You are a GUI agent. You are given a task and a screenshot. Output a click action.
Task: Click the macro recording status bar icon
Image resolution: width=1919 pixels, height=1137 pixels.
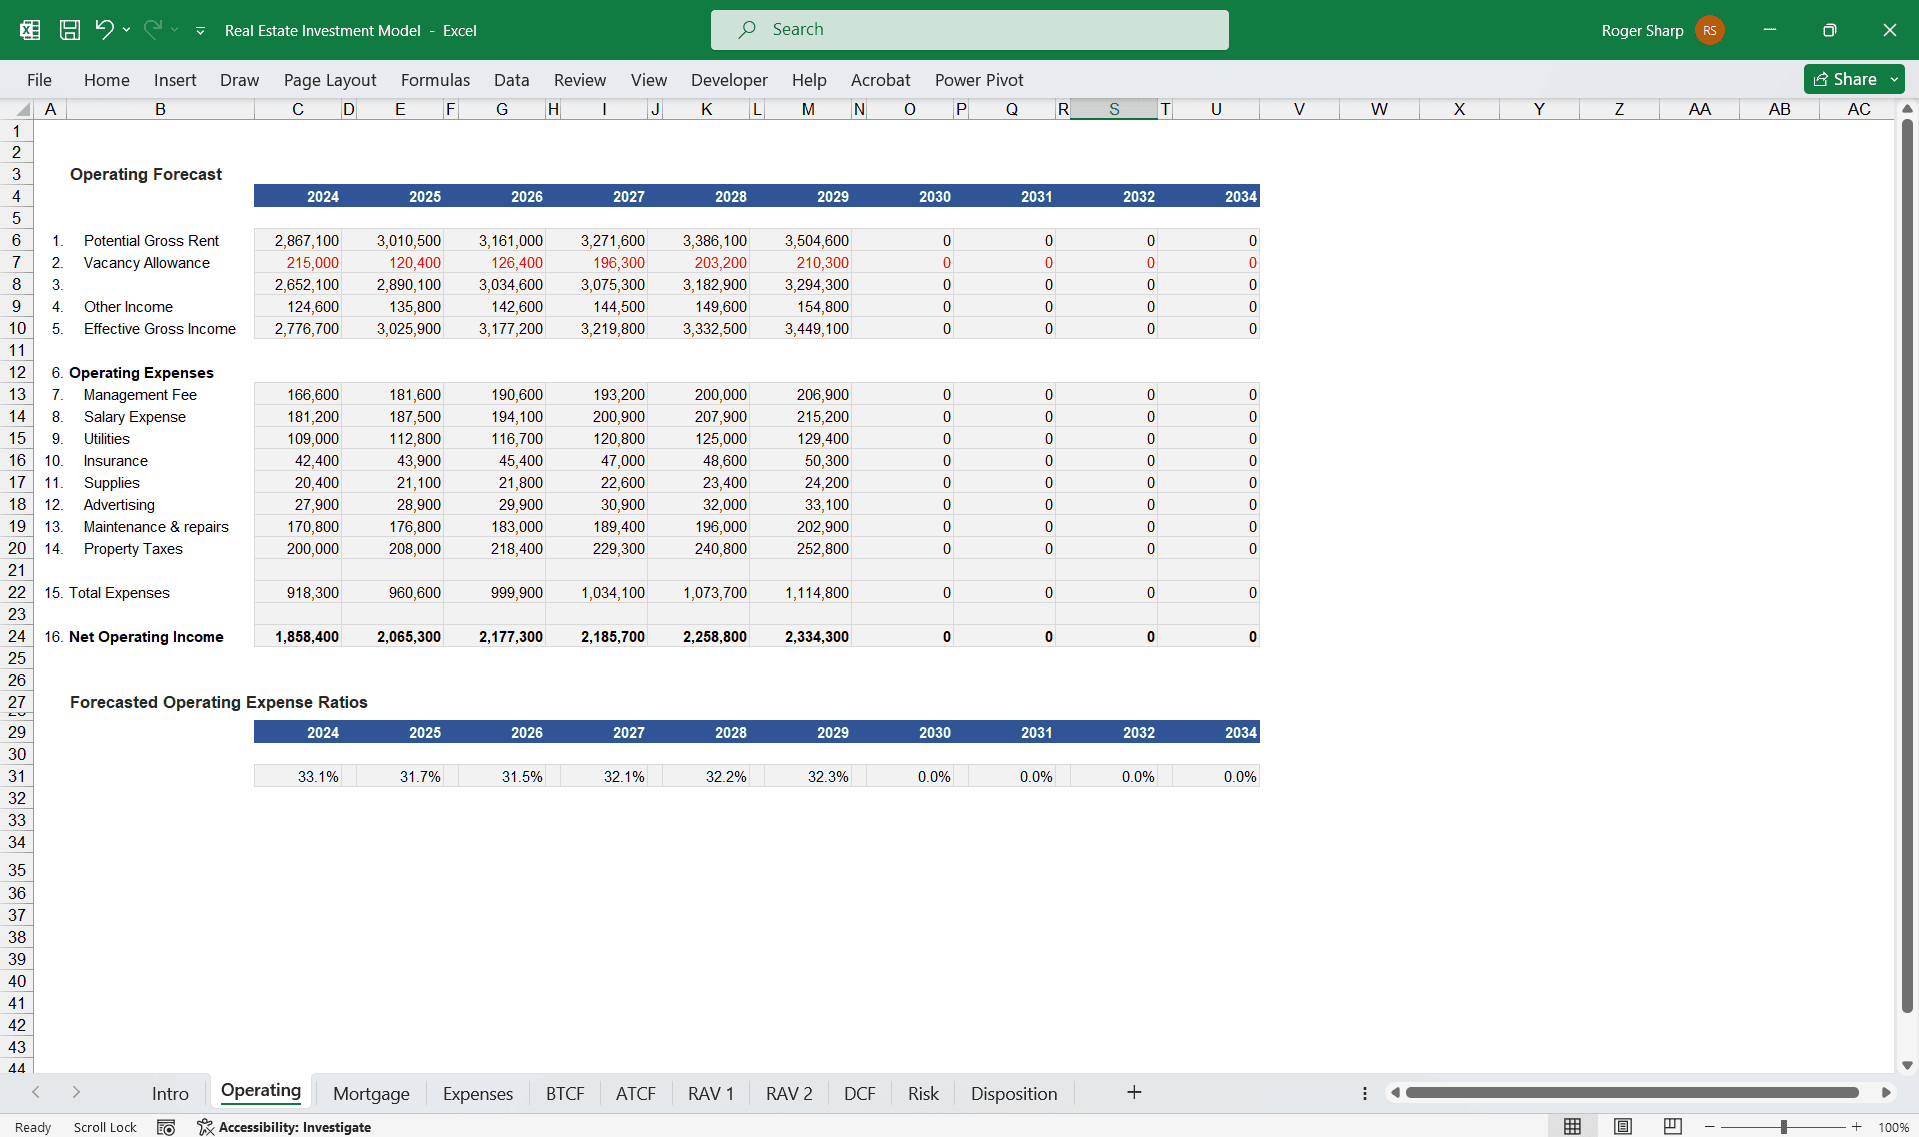(166, 1127)
